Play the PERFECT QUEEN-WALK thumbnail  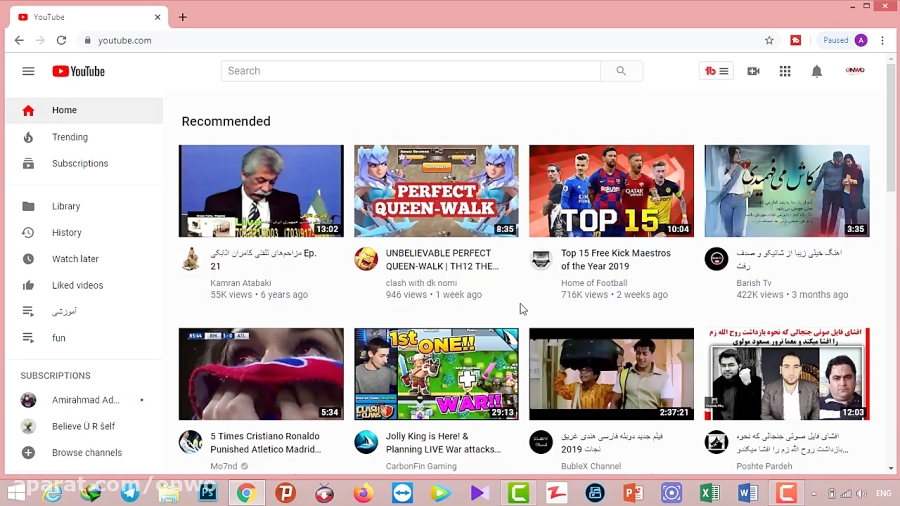436,191
